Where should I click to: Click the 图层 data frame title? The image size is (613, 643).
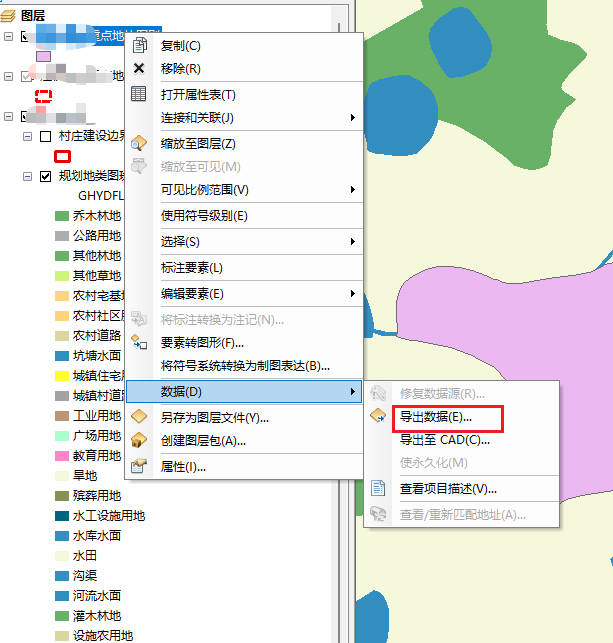click(33, 16)
